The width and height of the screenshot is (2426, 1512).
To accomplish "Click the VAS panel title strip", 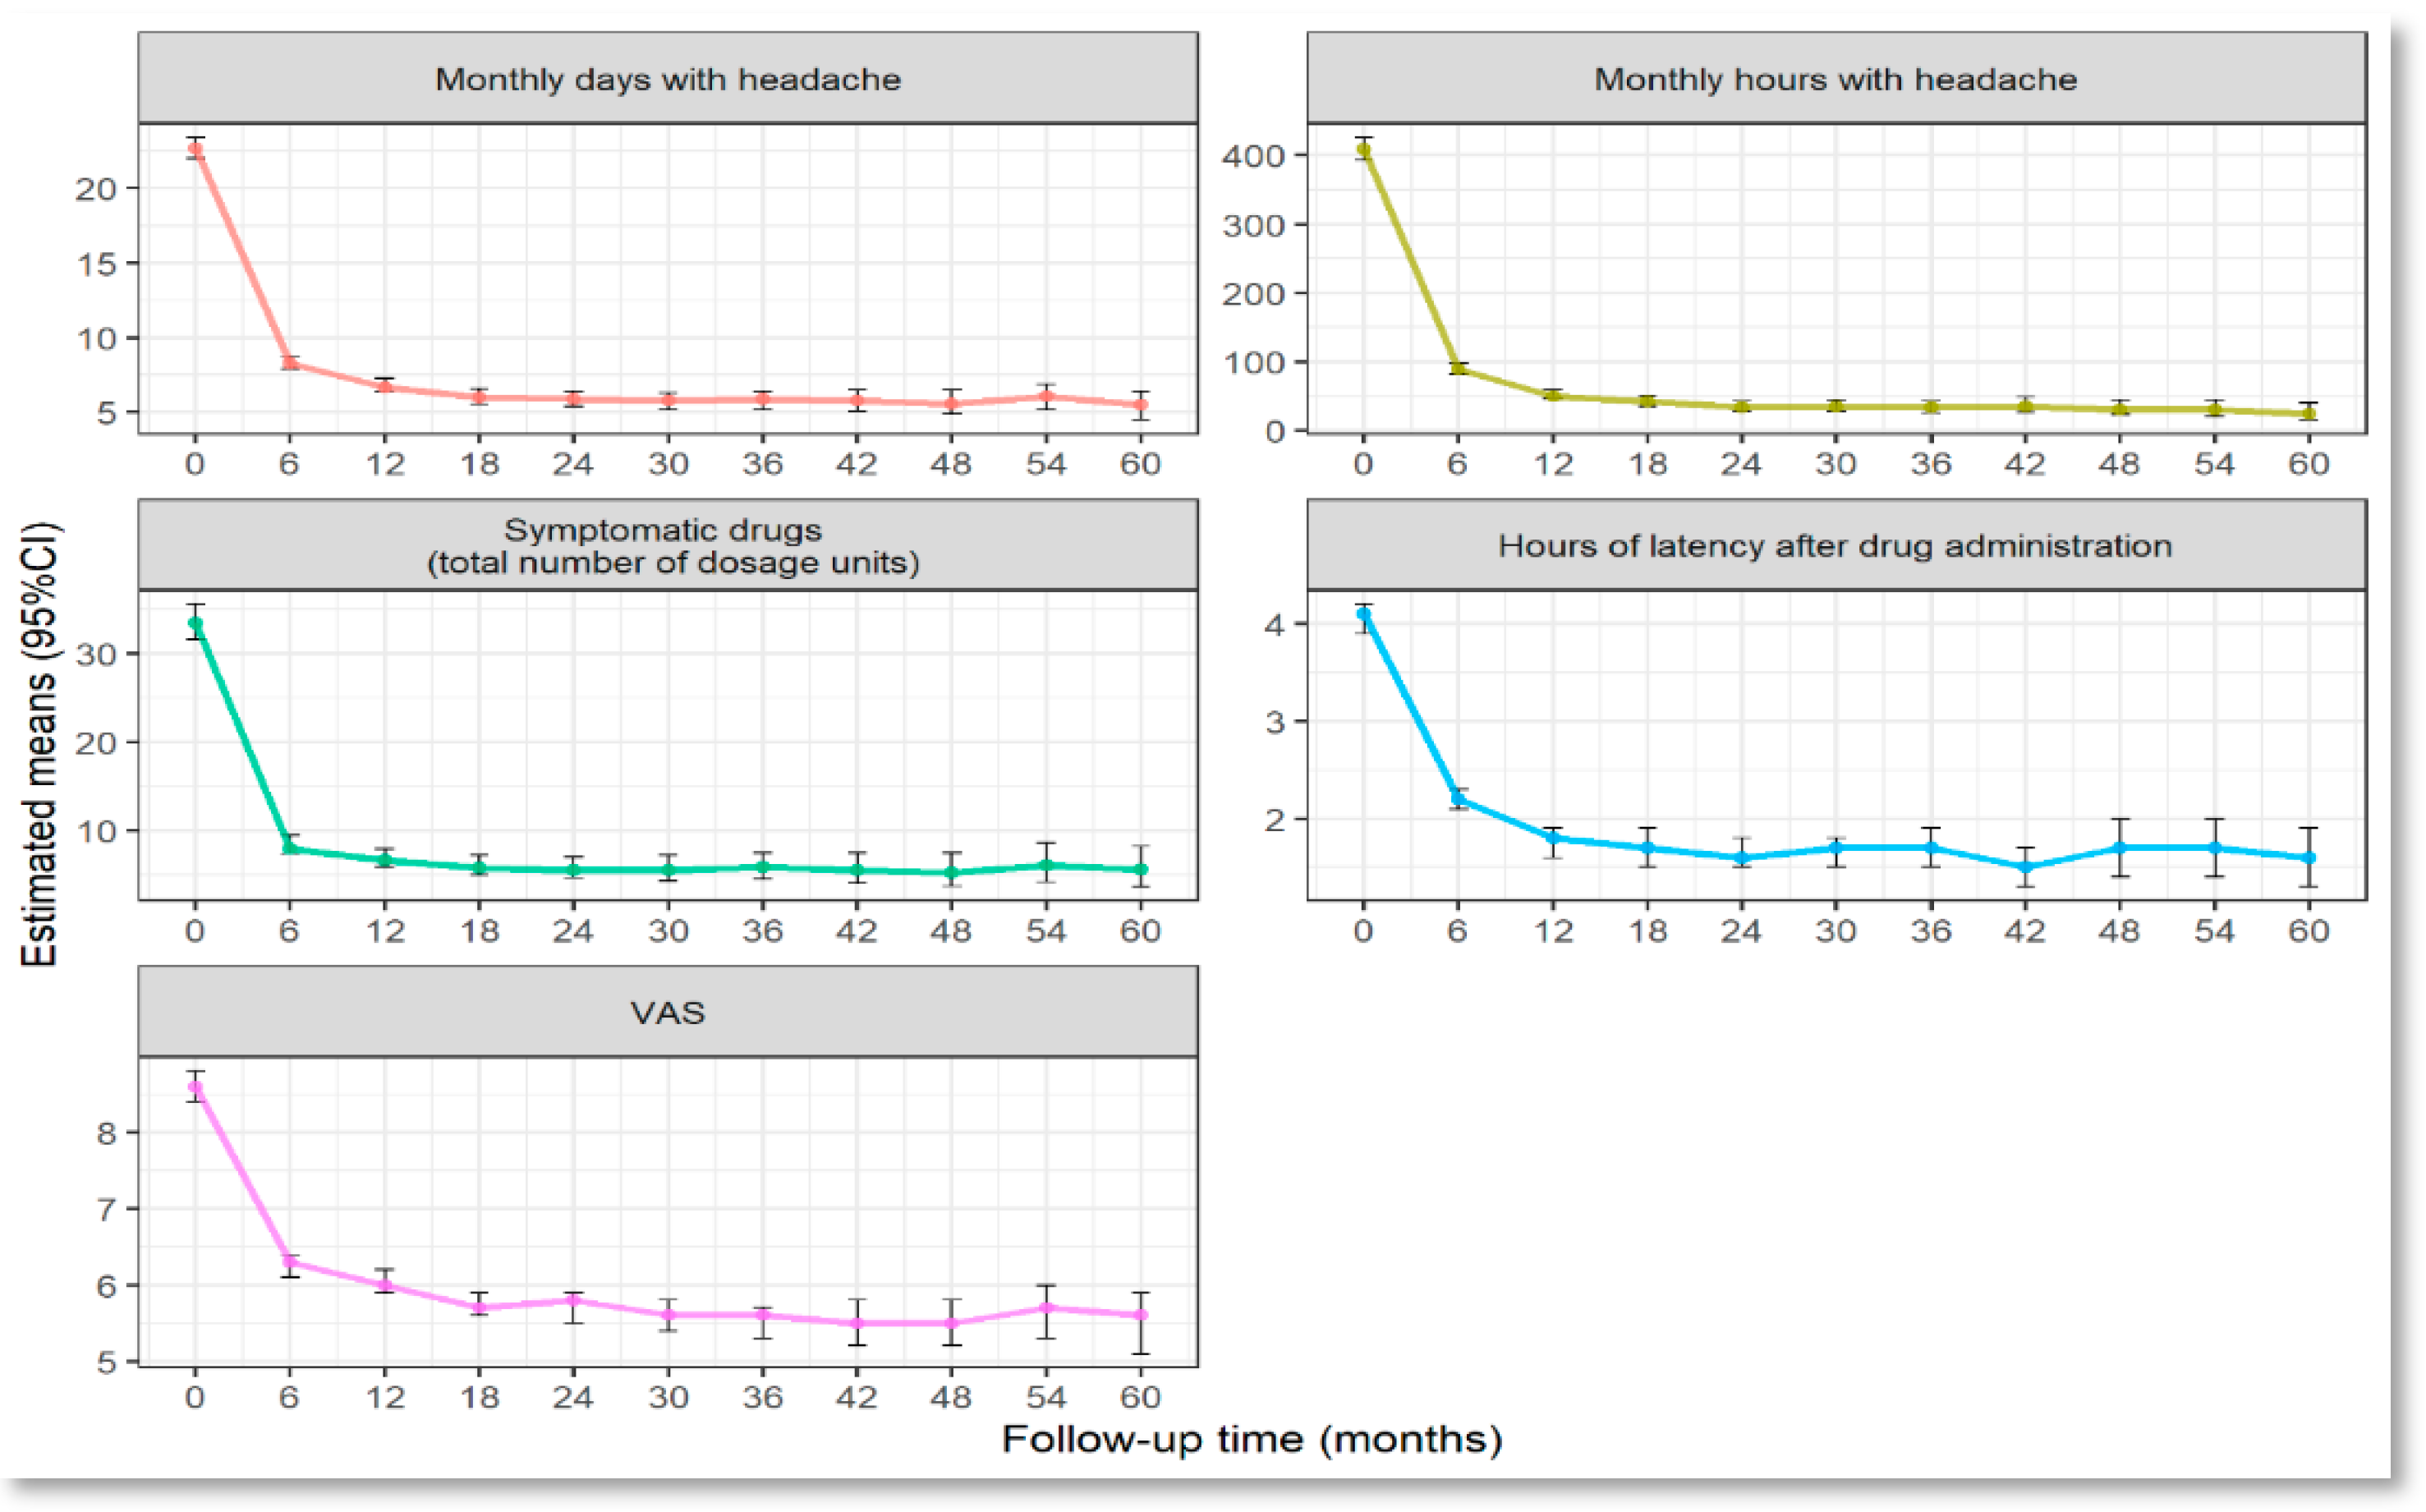I will pos(667,1012).
